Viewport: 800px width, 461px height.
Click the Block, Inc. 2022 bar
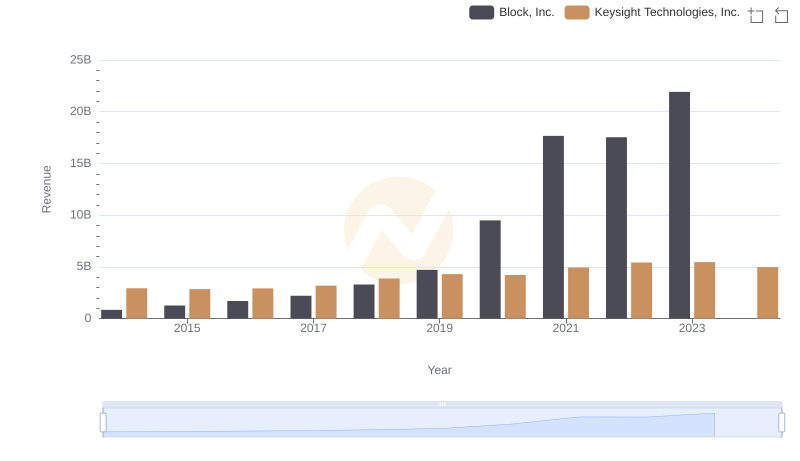(x=616, y=227)
